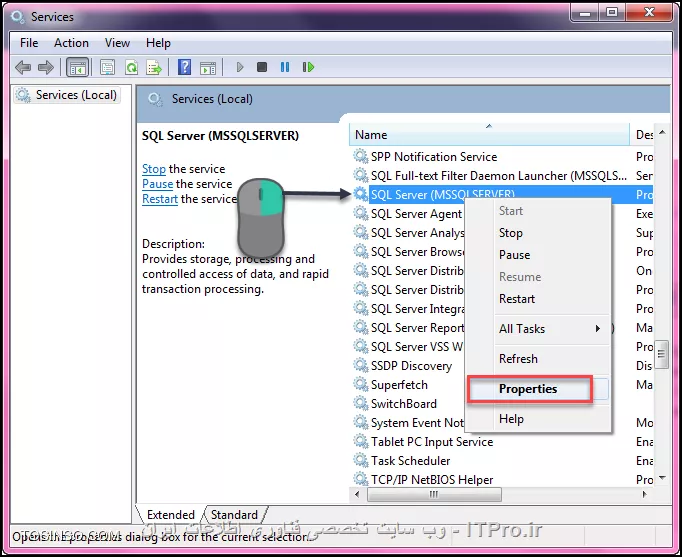Click the Refresh toolbar icon
The width and height of the screenshot is (682, 557).
point(131,67)
